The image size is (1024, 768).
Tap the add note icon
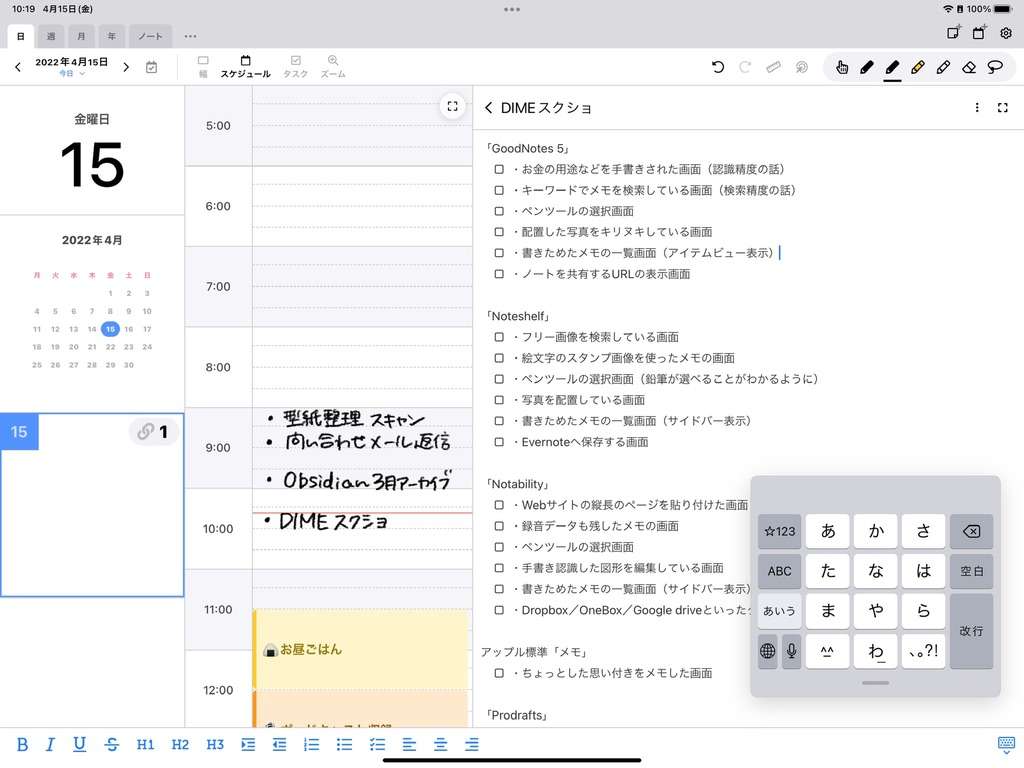click(x=953, y=33)
